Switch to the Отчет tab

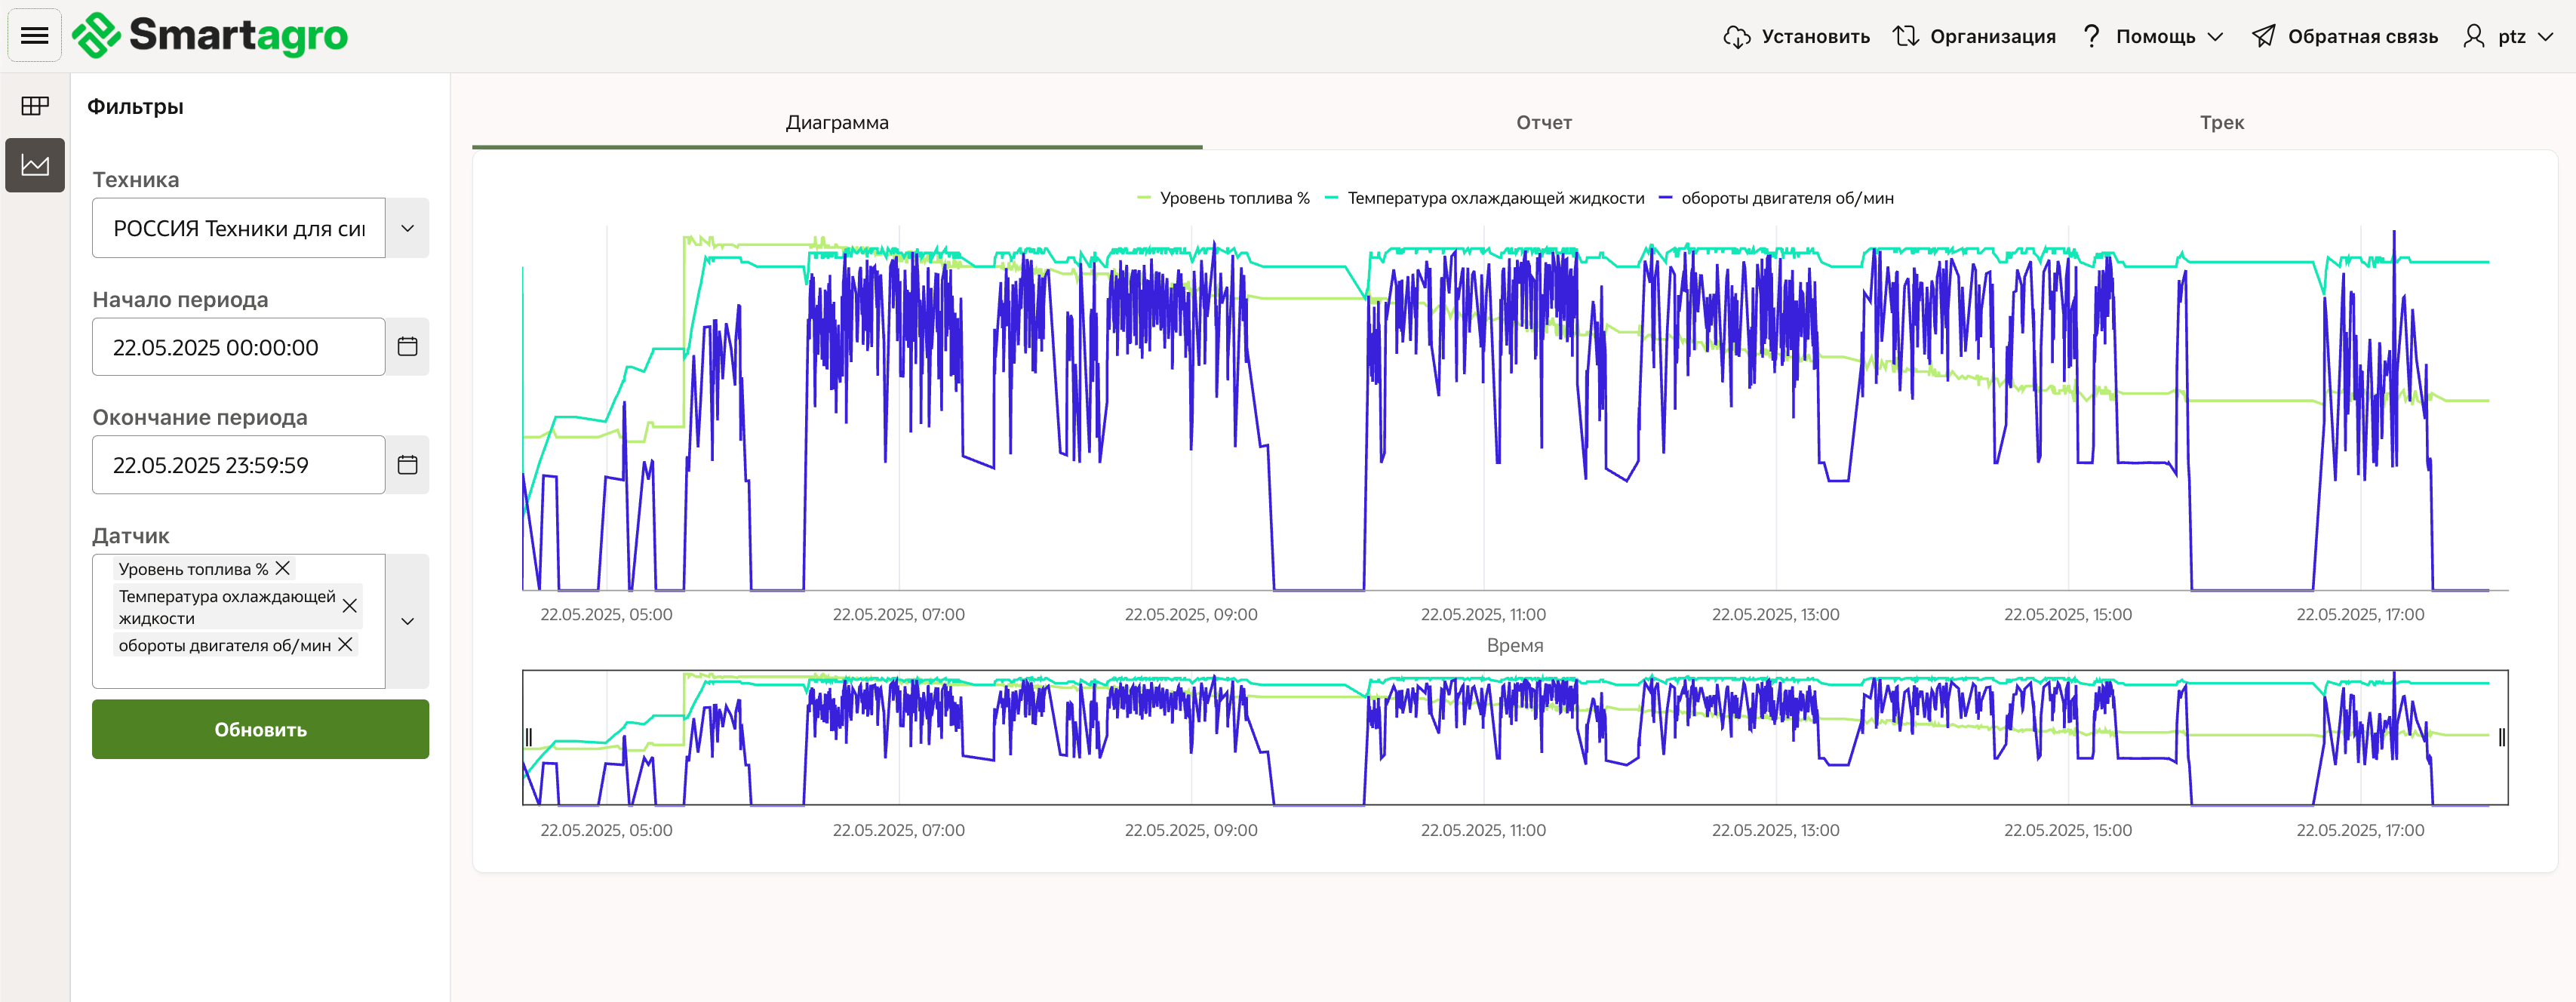1543,122
